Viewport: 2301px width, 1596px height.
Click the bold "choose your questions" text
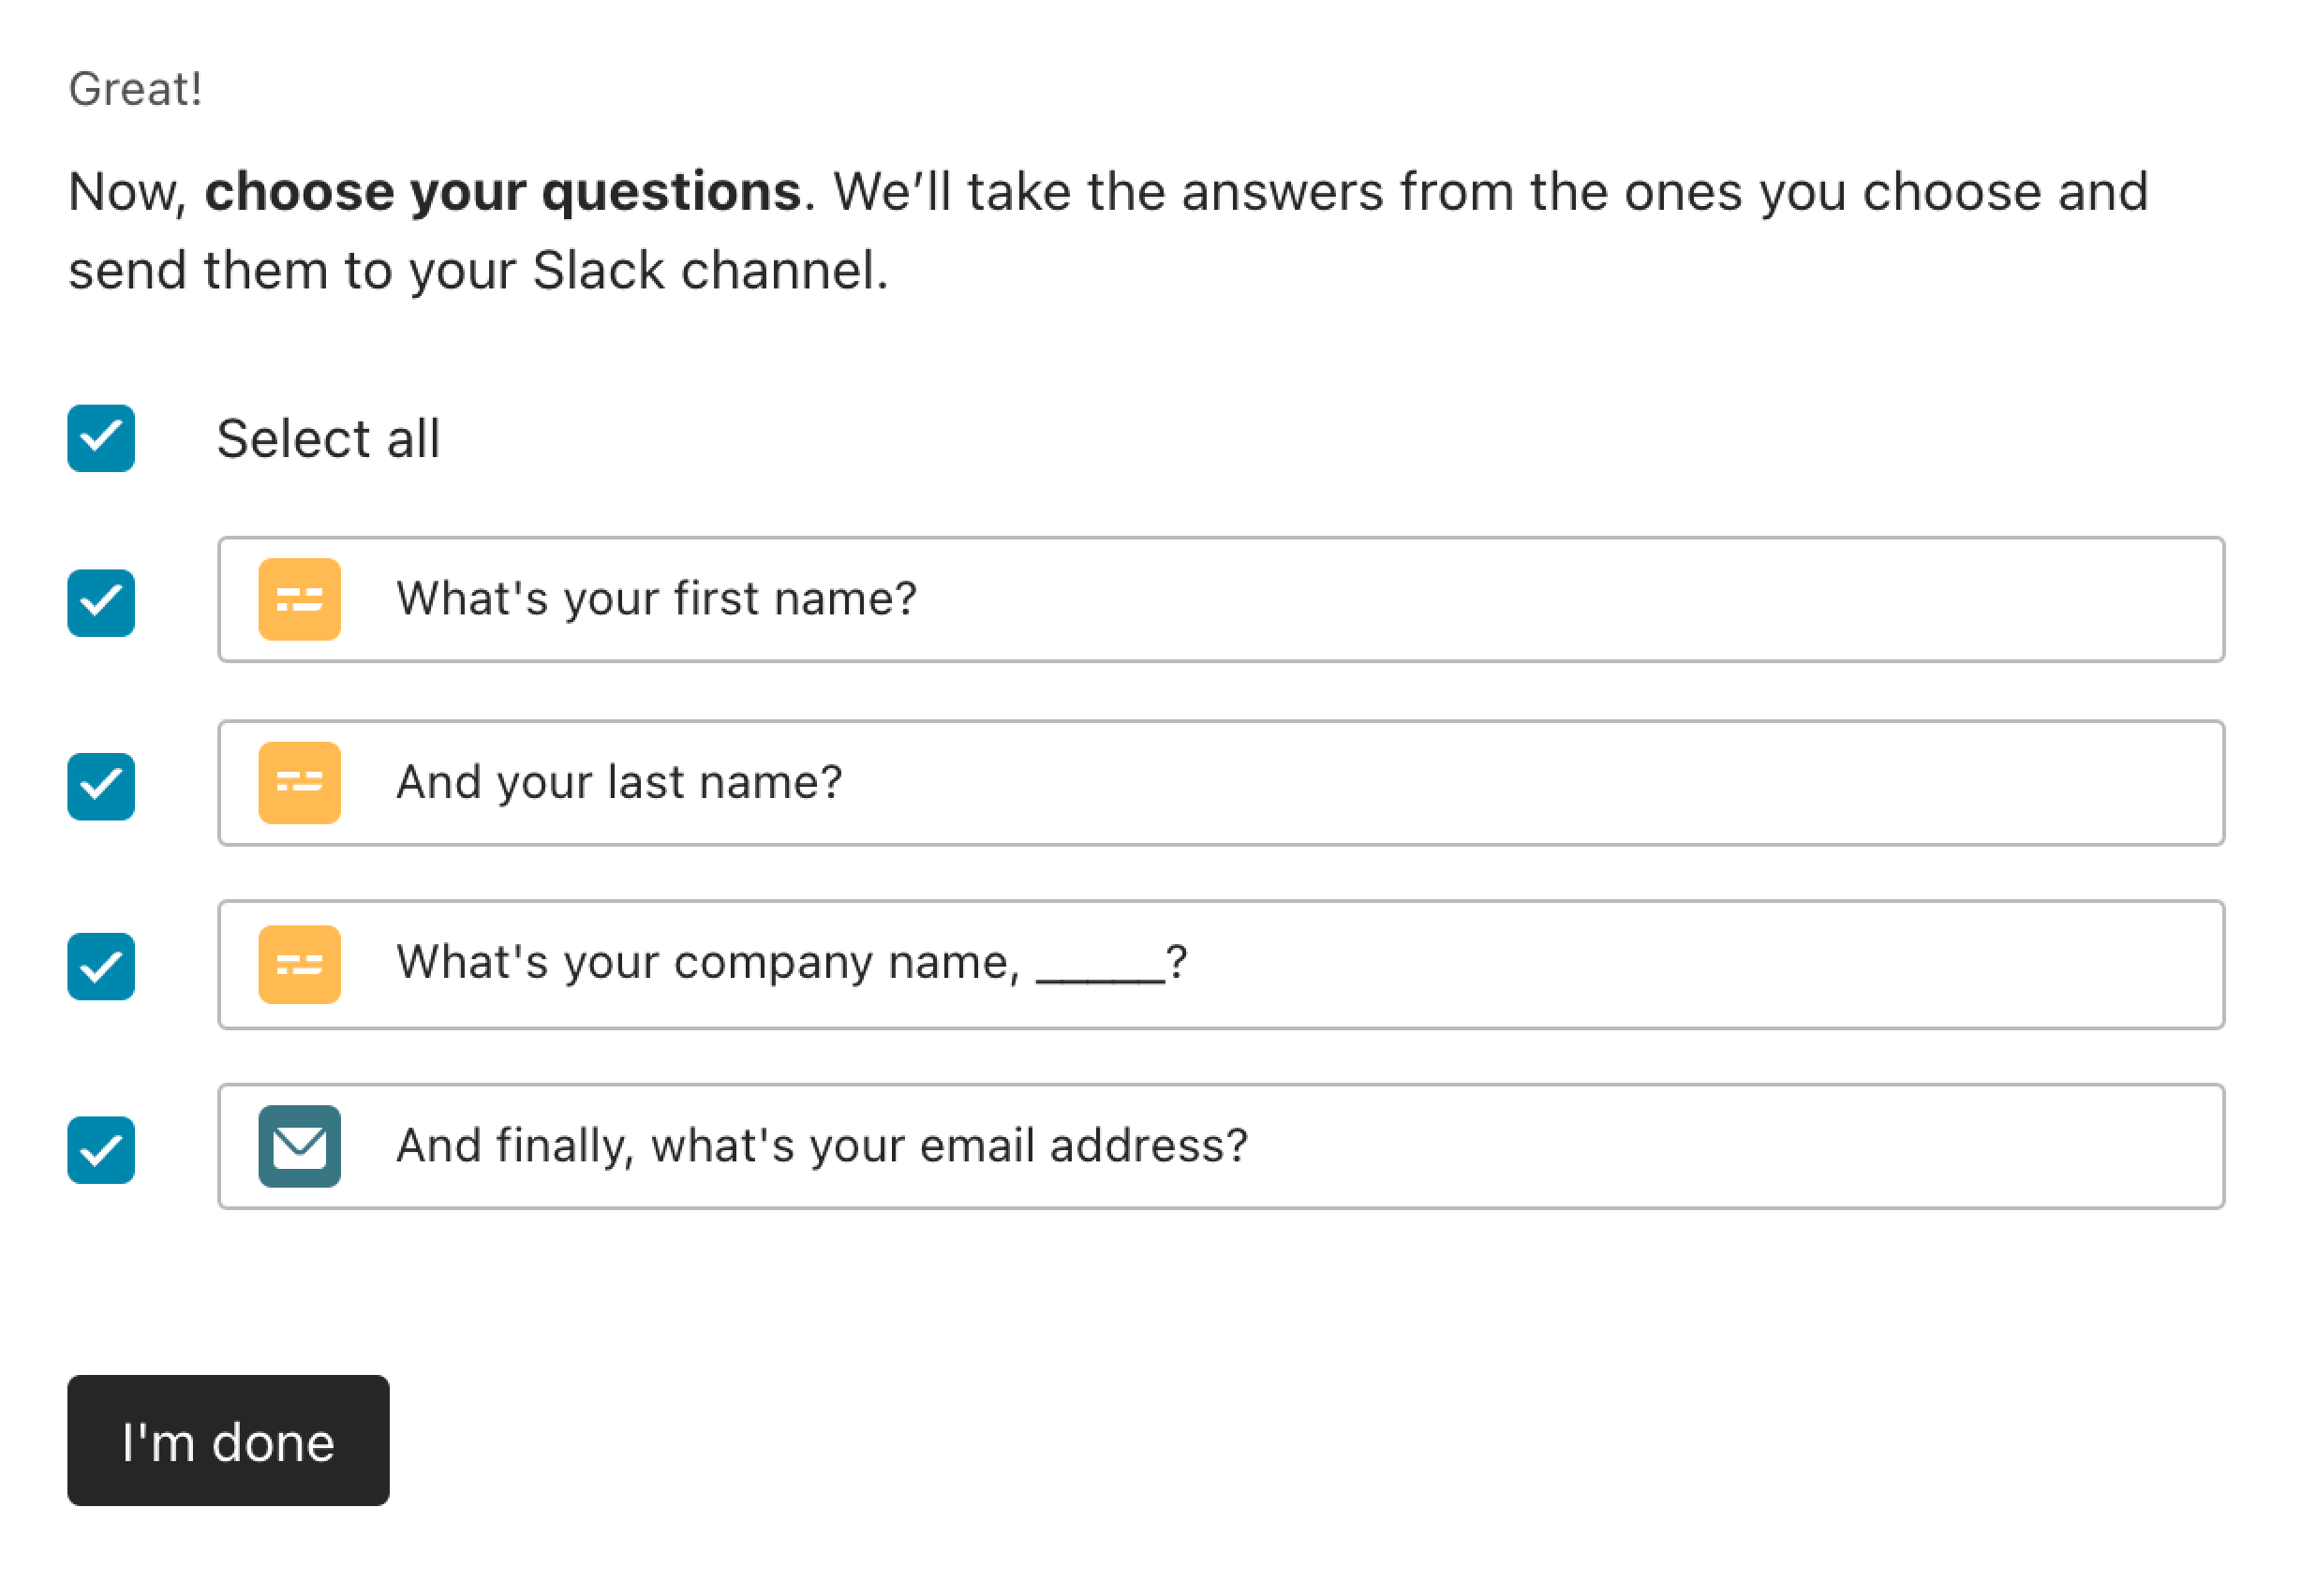coord(502,191)
